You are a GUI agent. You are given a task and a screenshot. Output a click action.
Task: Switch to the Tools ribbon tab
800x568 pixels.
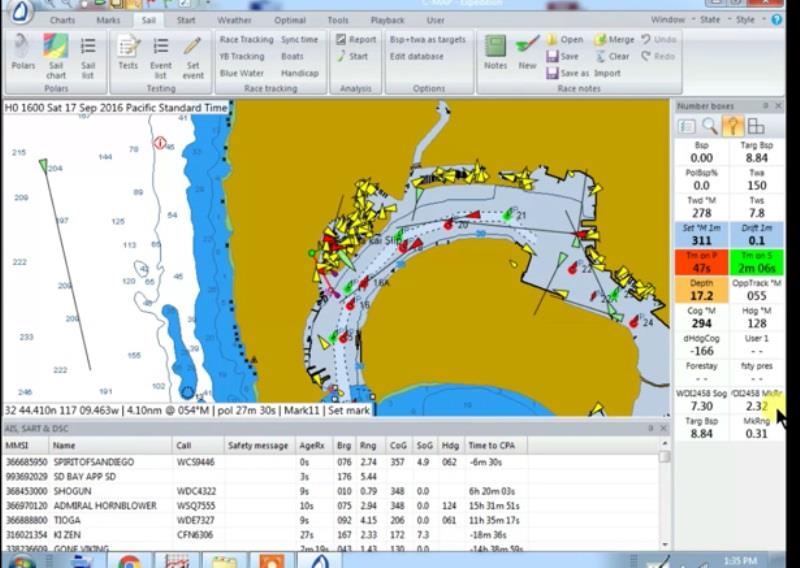(x=338, y=20)
